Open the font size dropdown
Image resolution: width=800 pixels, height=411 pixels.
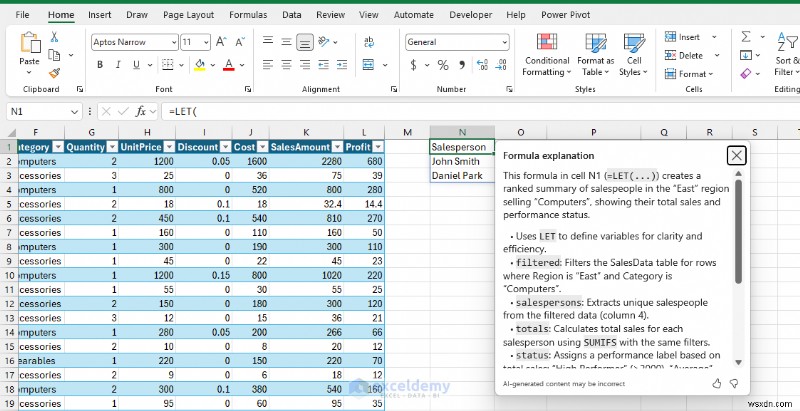[206, 42]
